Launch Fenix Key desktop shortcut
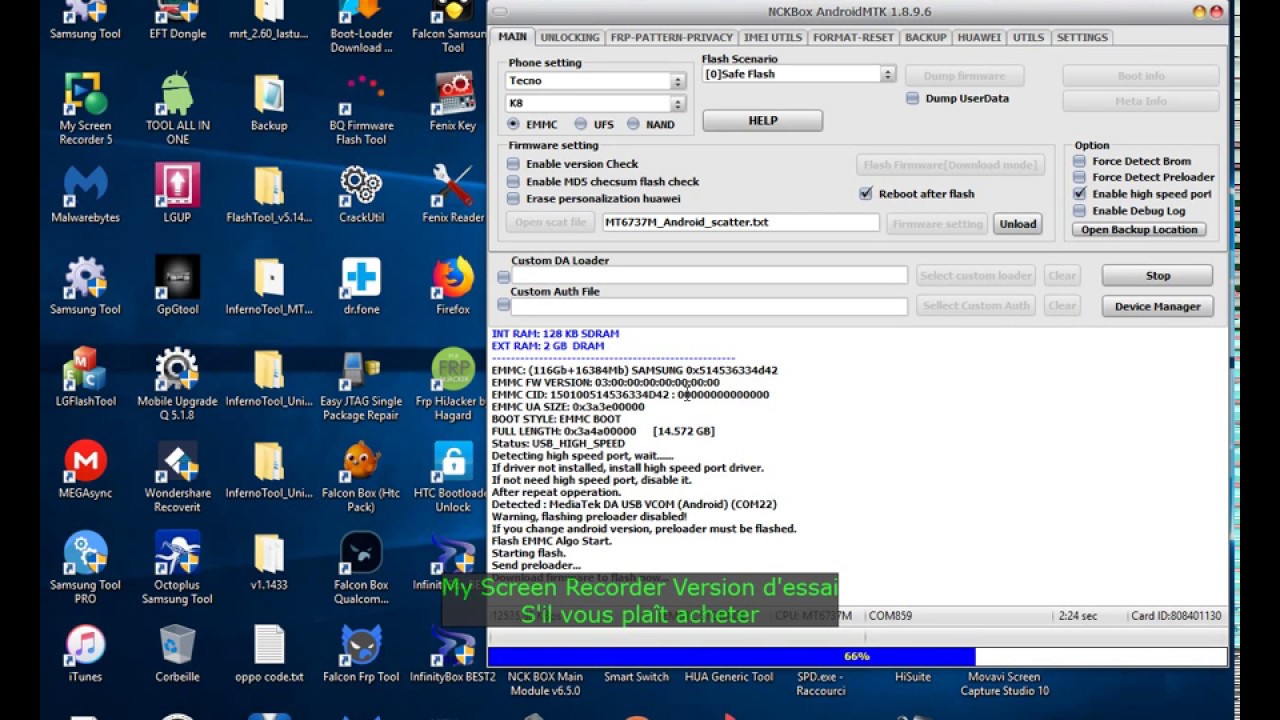Viewport: 1280px width, 720px height. coord(453,102)
